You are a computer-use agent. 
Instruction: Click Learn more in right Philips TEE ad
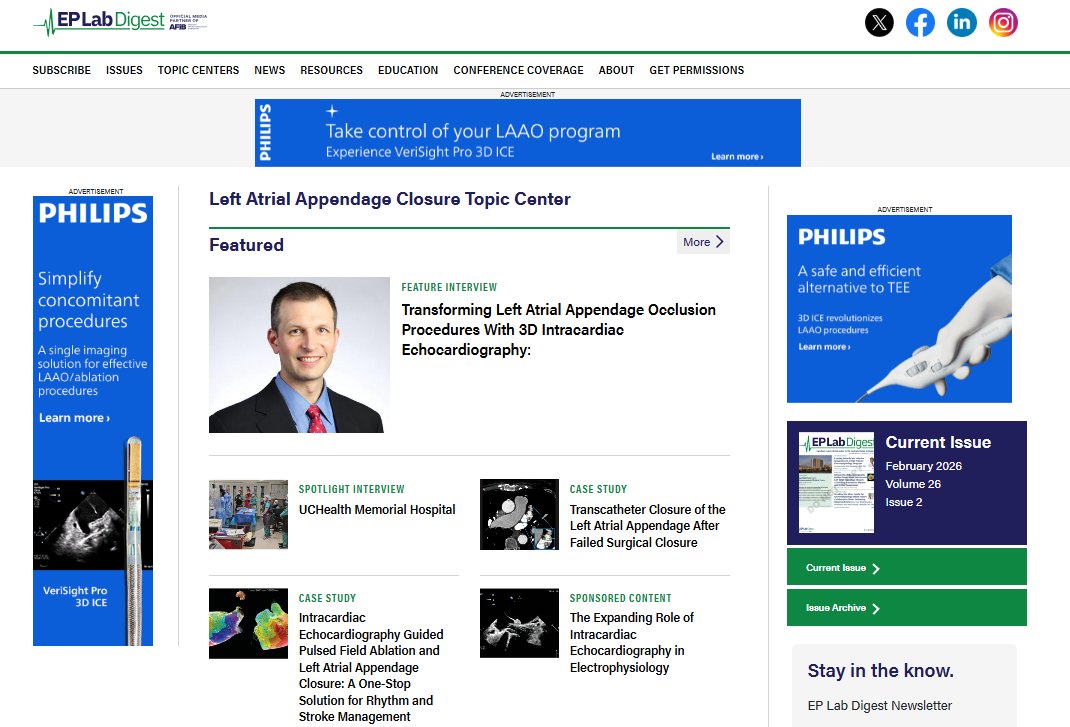824,347
